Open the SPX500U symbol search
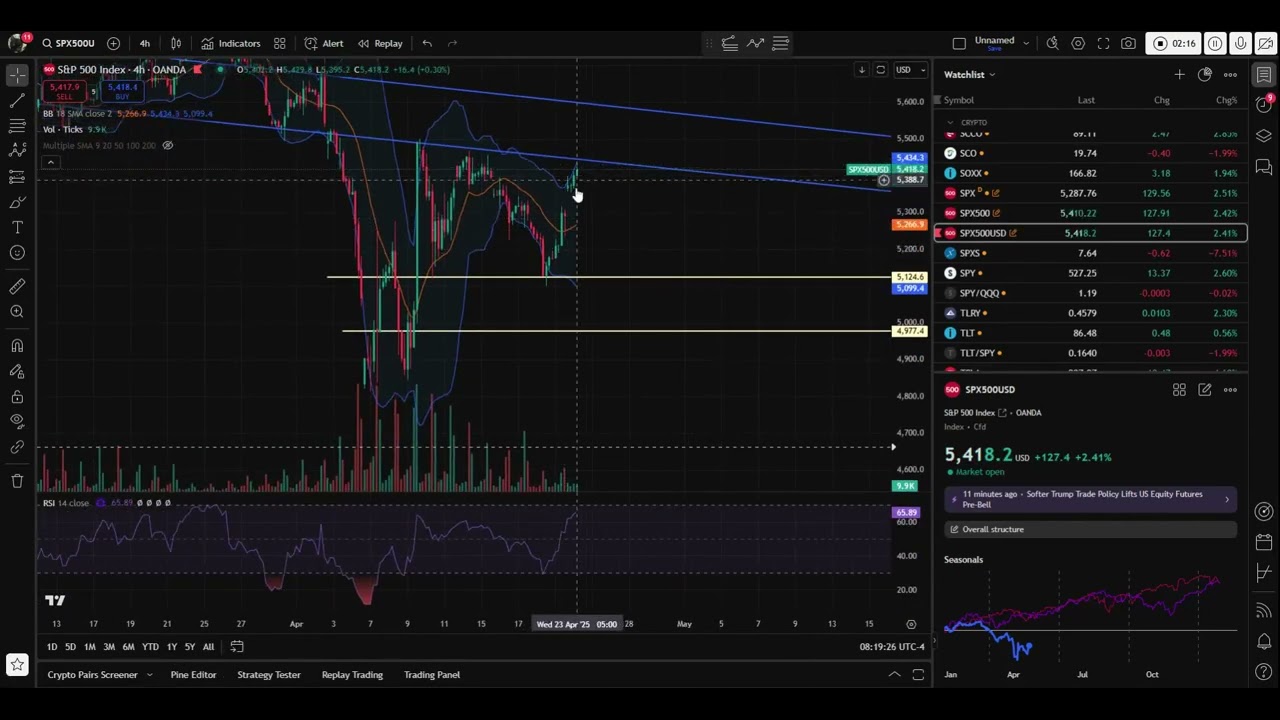Image resolution: width=1280 pixels, height=720 pixels. tap(68, 43)
